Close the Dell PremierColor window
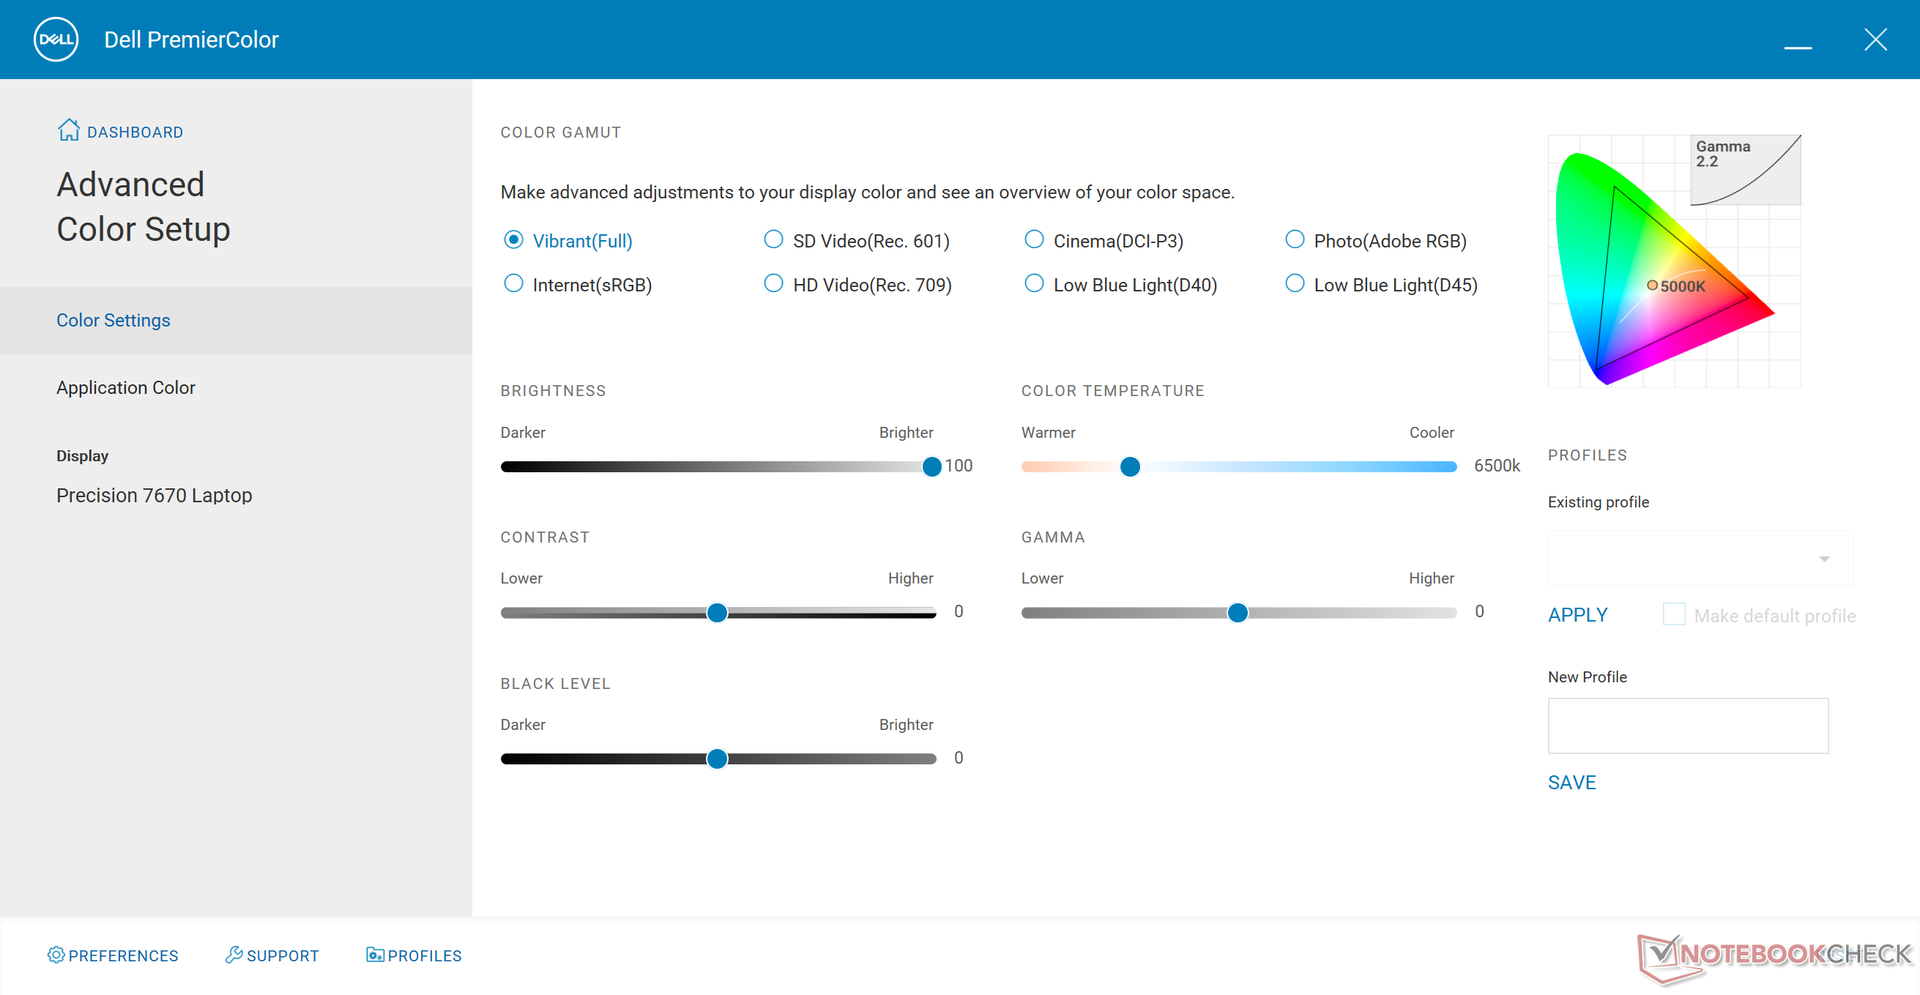1920x995 pixels. 1876,40
